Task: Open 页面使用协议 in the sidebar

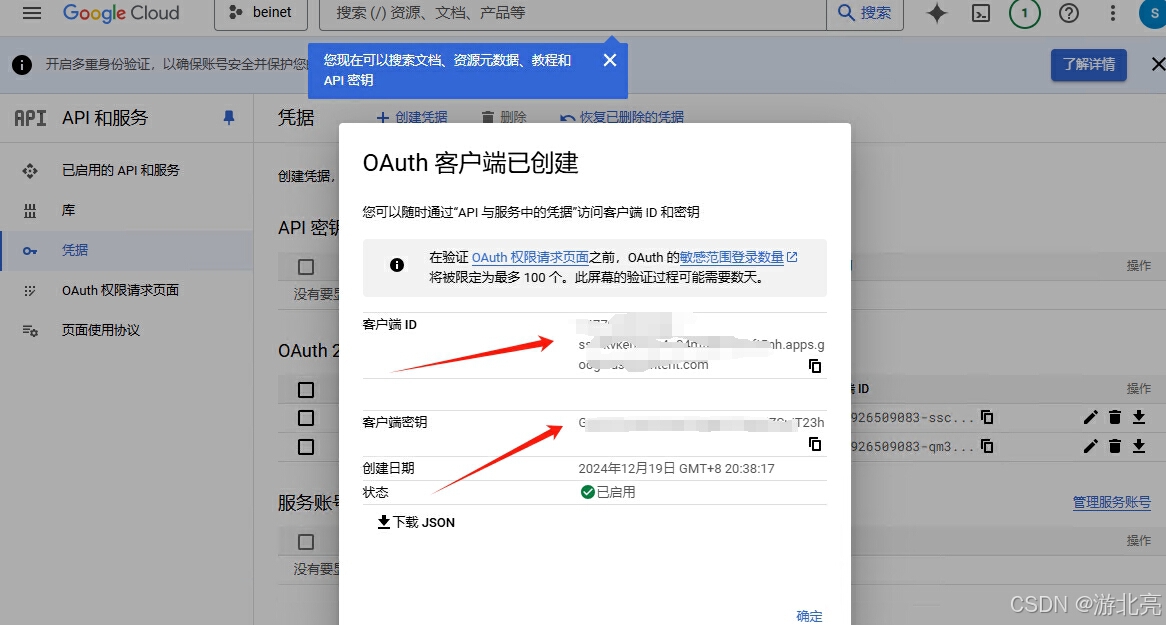Action: [127, 330]
